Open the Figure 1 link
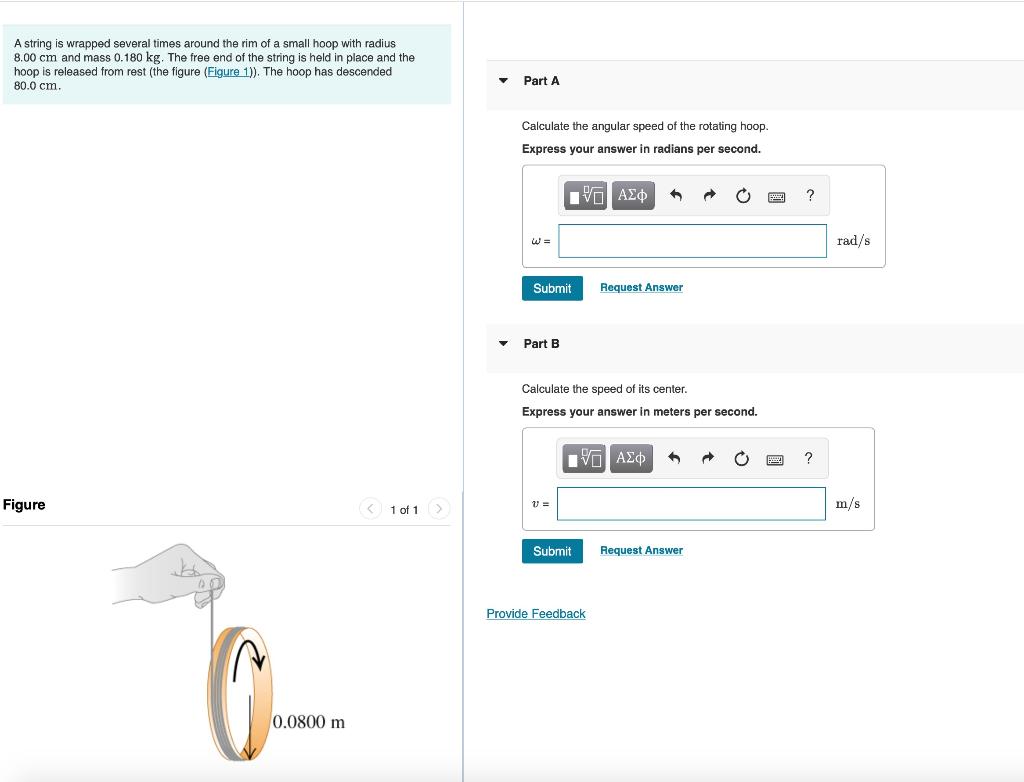Viewport: 1024px width, 782px height. (x=228, y=71)
